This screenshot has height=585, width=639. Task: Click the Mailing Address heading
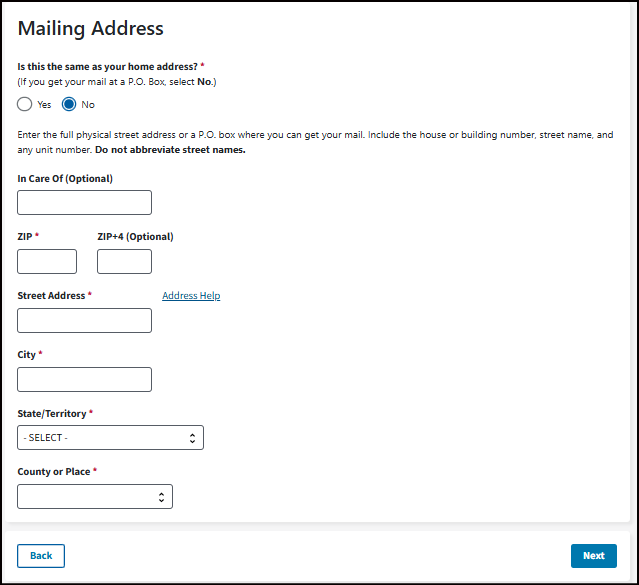click(91, 29)
